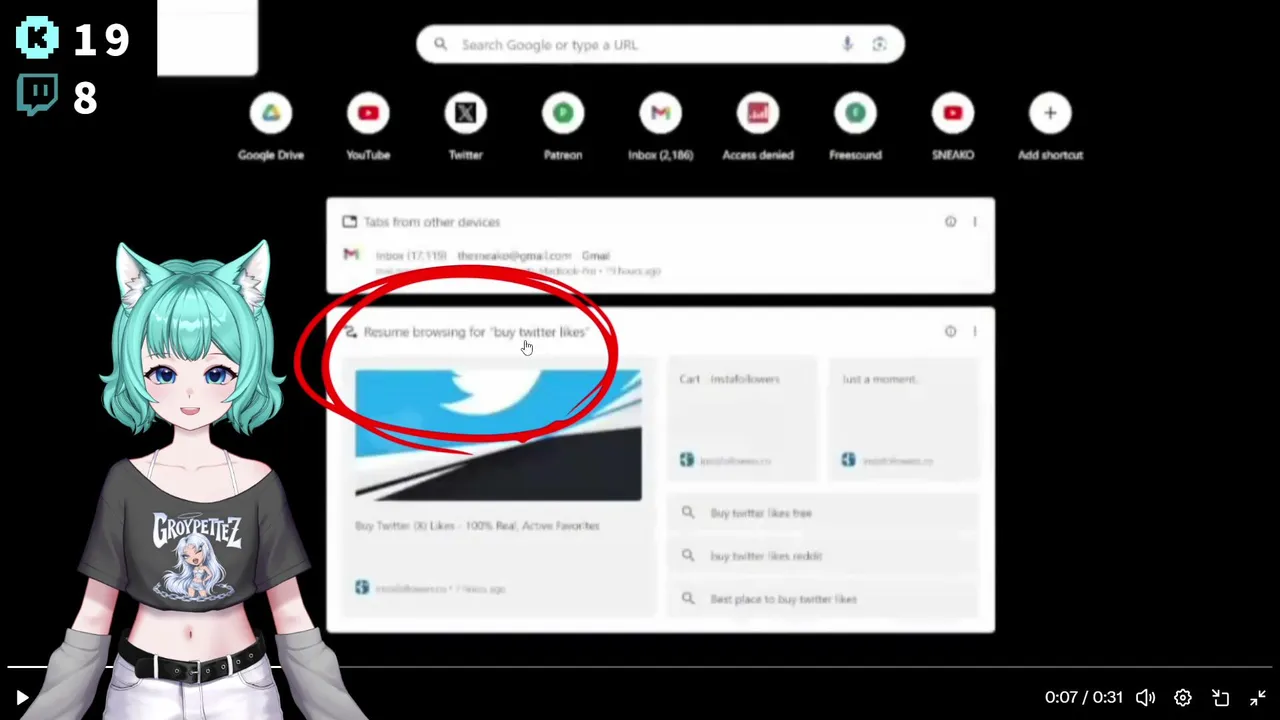1280x720 pixels.
Task: Open Buy Twitter (X) Likes link
Action: pyautogui.click(x=477, y=526)
